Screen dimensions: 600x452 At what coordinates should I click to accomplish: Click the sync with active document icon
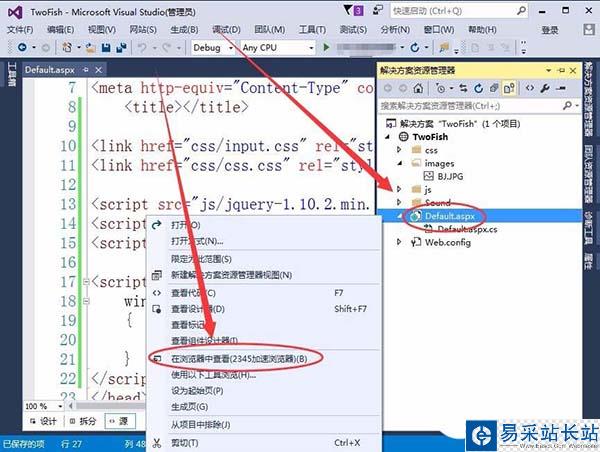coord(463,88)
